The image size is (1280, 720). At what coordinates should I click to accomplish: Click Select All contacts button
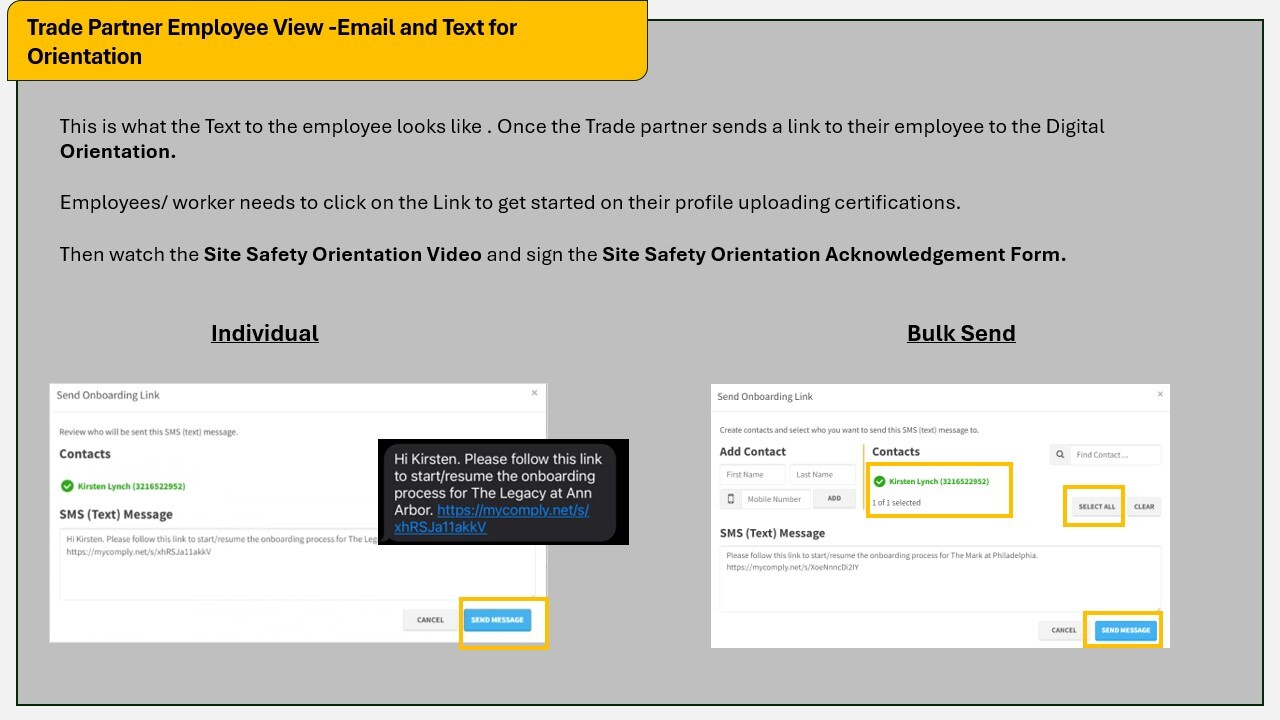(x=1096, y=507)
